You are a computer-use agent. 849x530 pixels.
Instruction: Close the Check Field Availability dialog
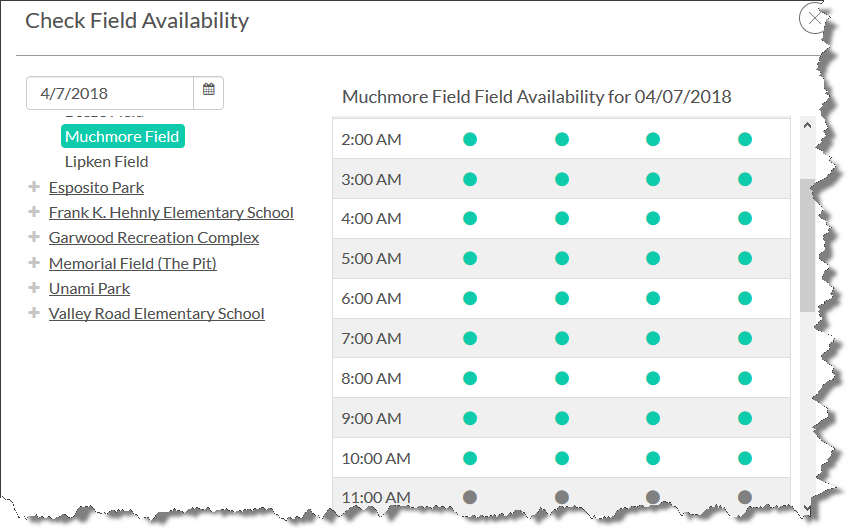[x=815, y=19]
